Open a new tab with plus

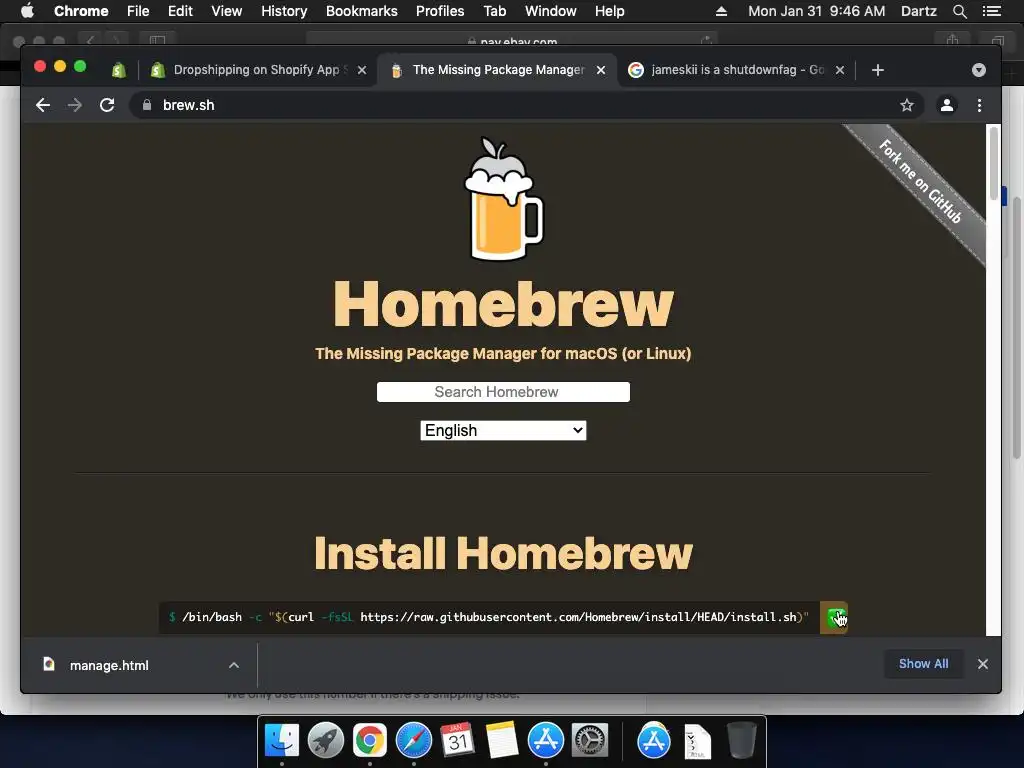click(878, 70)
